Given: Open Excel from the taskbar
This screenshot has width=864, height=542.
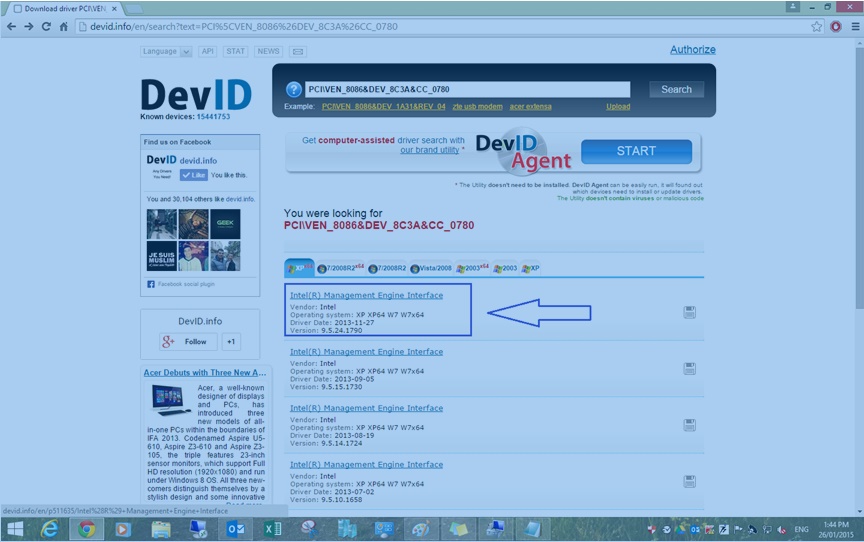Looking at the screenshot, I should click(272, 529).
